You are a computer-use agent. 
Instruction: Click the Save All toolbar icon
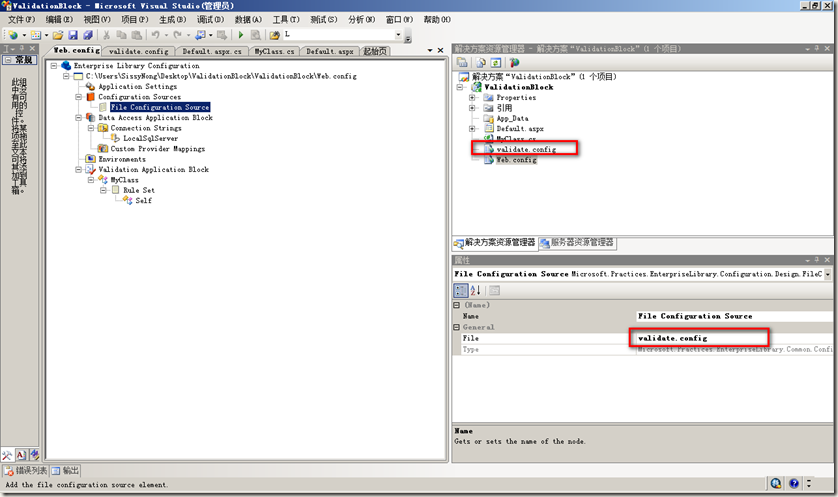(x=88, y=35)
